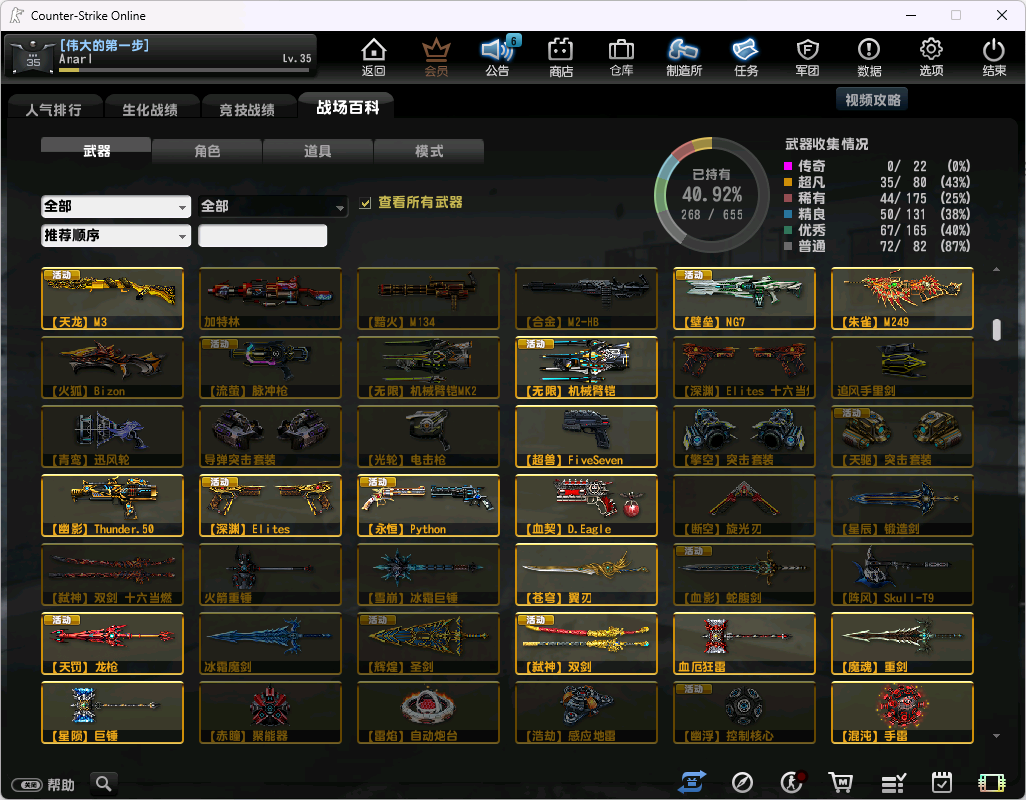
Task: Expand the dark 全部 subcategory dropdown
Action: click(272, 207)
